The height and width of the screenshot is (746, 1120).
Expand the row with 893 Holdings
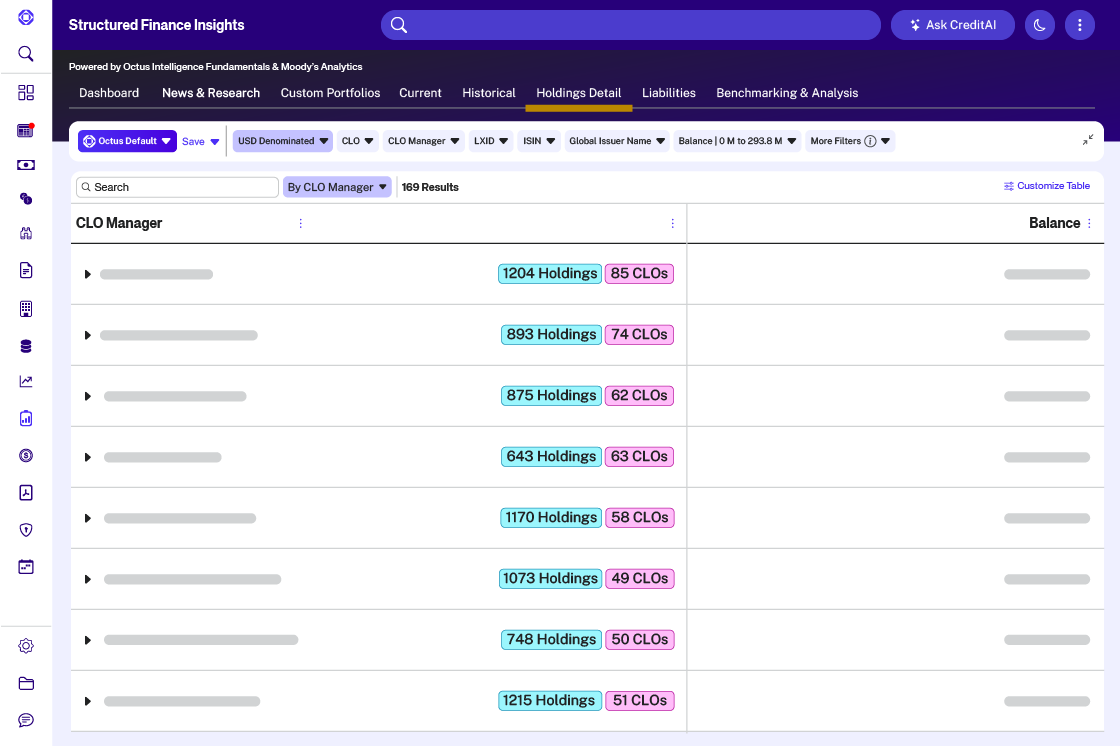[x=87, y=335]
